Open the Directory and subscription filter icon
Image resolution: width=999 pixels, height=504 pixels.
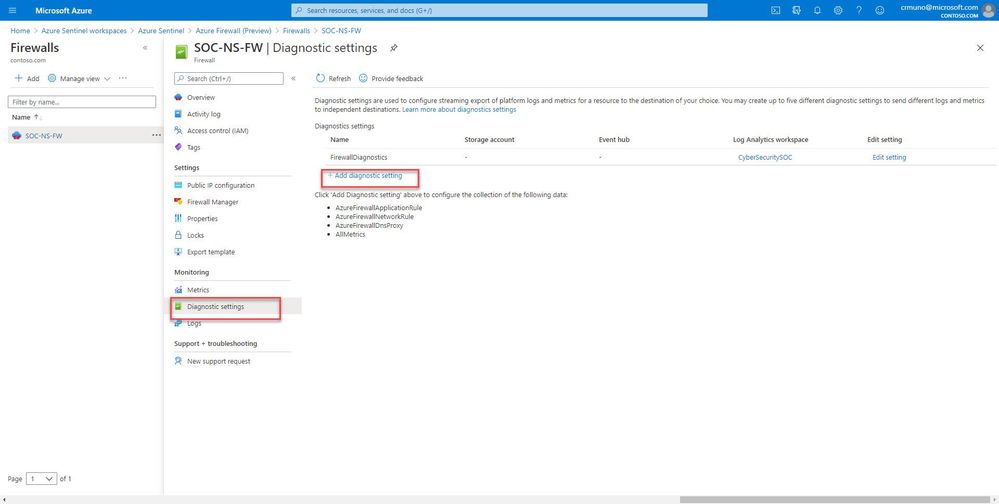point(796,10)
